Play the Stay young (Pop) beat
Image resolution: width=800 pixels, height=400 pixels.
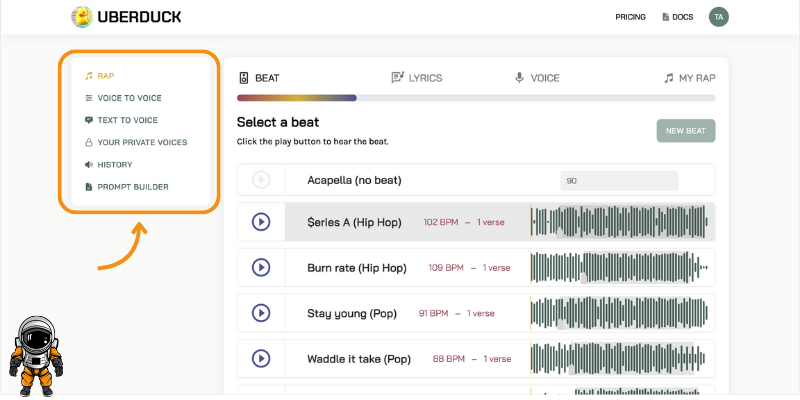tap(261, 313)
